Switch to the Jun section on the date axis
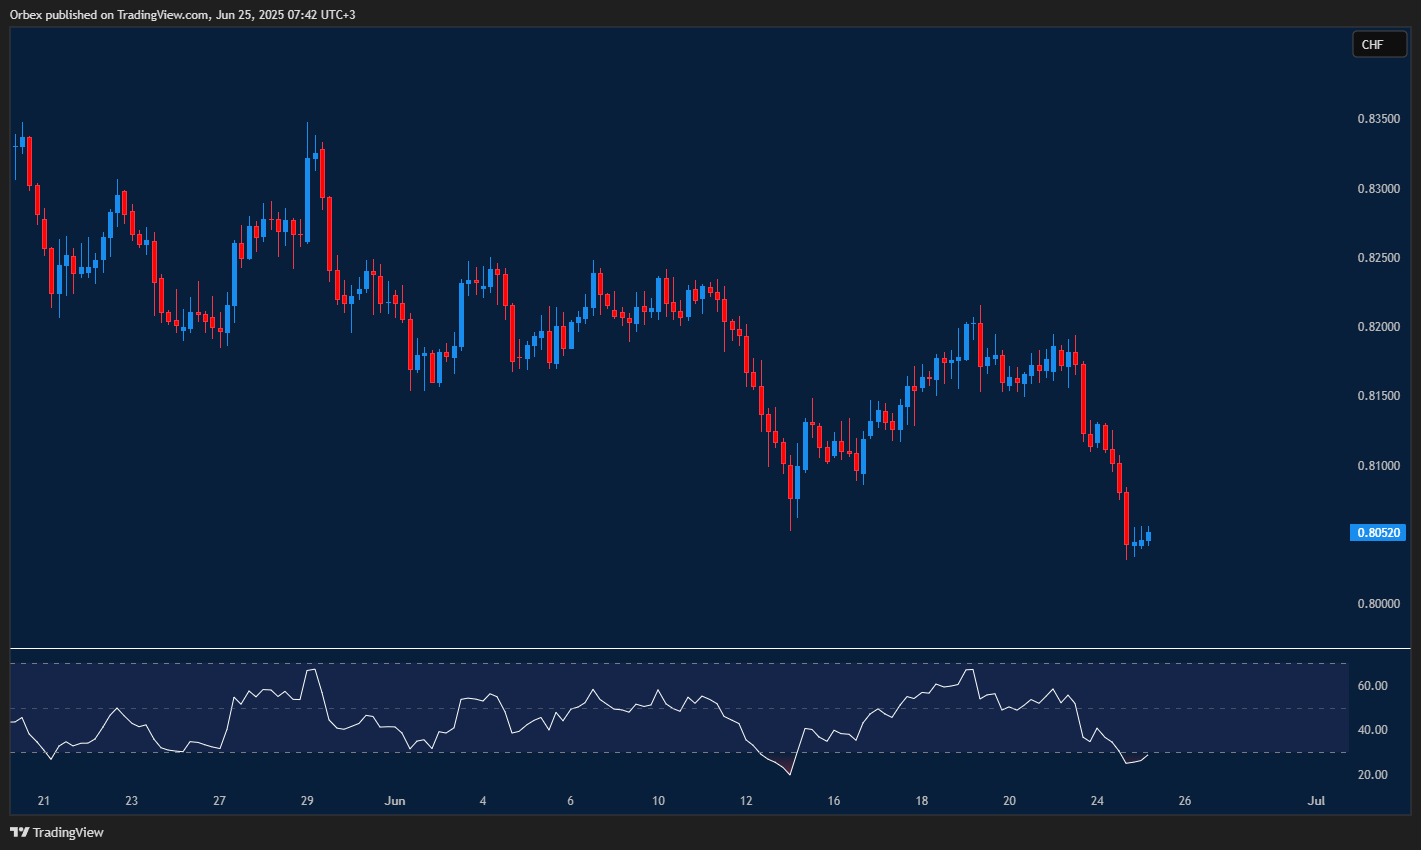Screen dimensions: 1421x850 [x=395, y=801]
